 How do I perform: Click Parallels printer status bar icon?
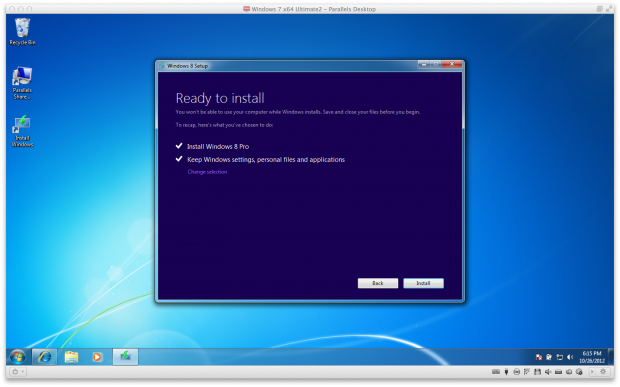click(x=579, y=372)
